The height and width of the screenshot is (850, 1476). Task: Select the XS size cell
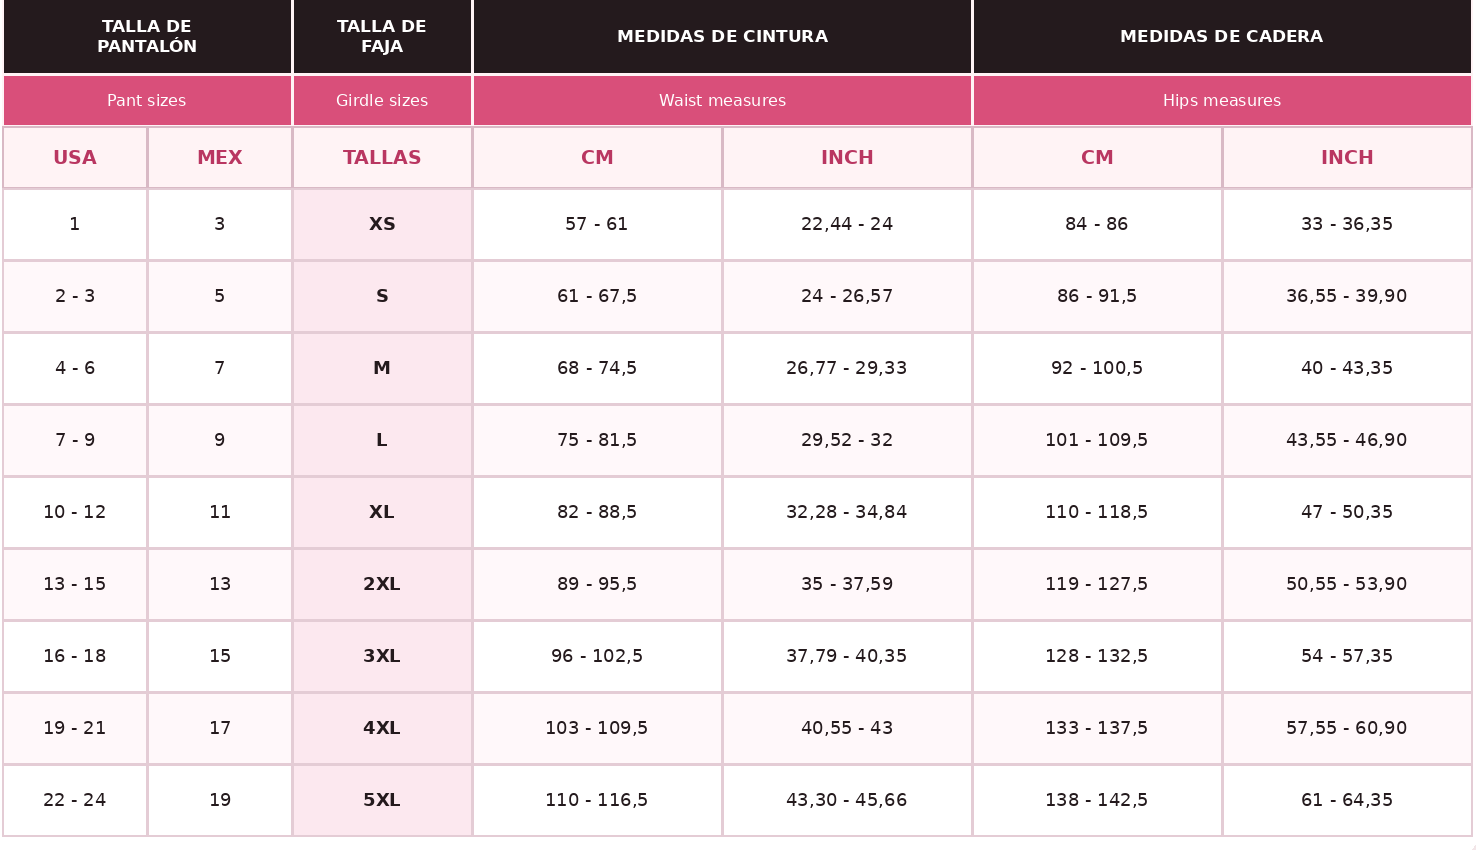[x=382, y=225]
